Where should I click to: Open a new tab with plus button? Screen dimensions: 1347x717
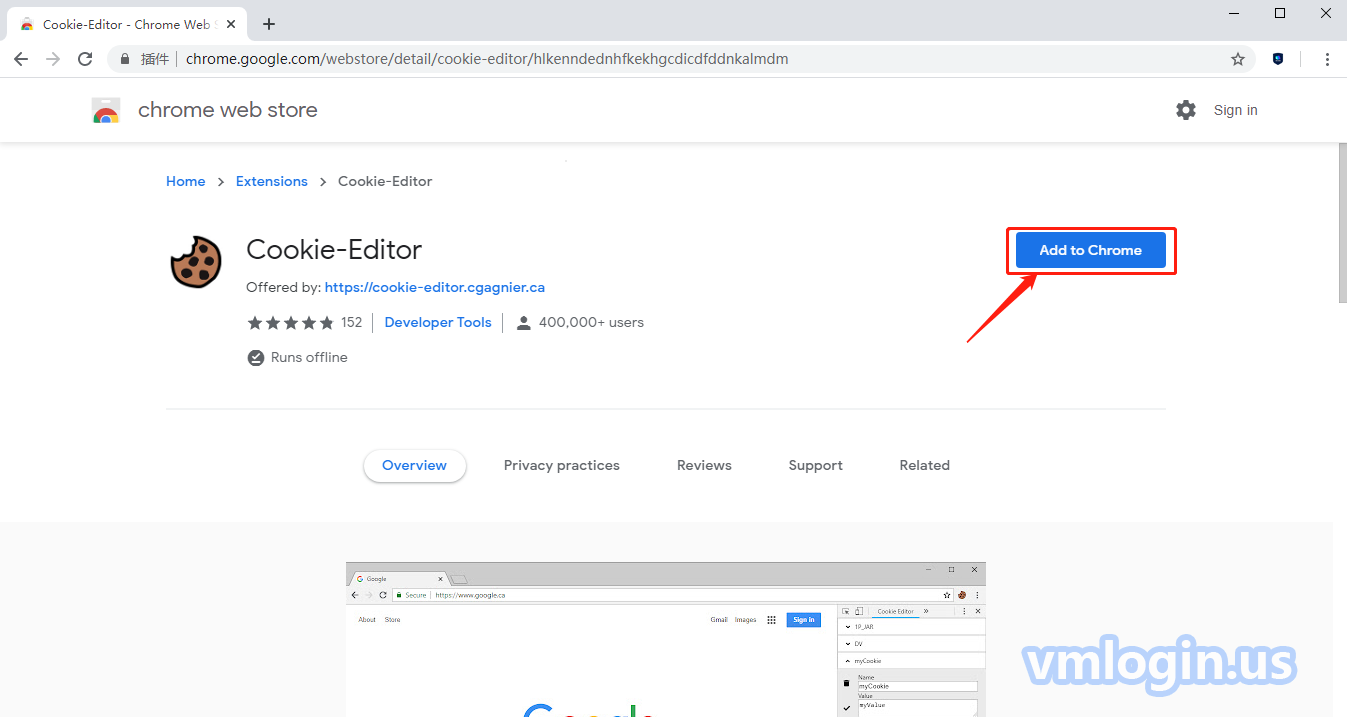pyautogui.click(x=269, y=24)
